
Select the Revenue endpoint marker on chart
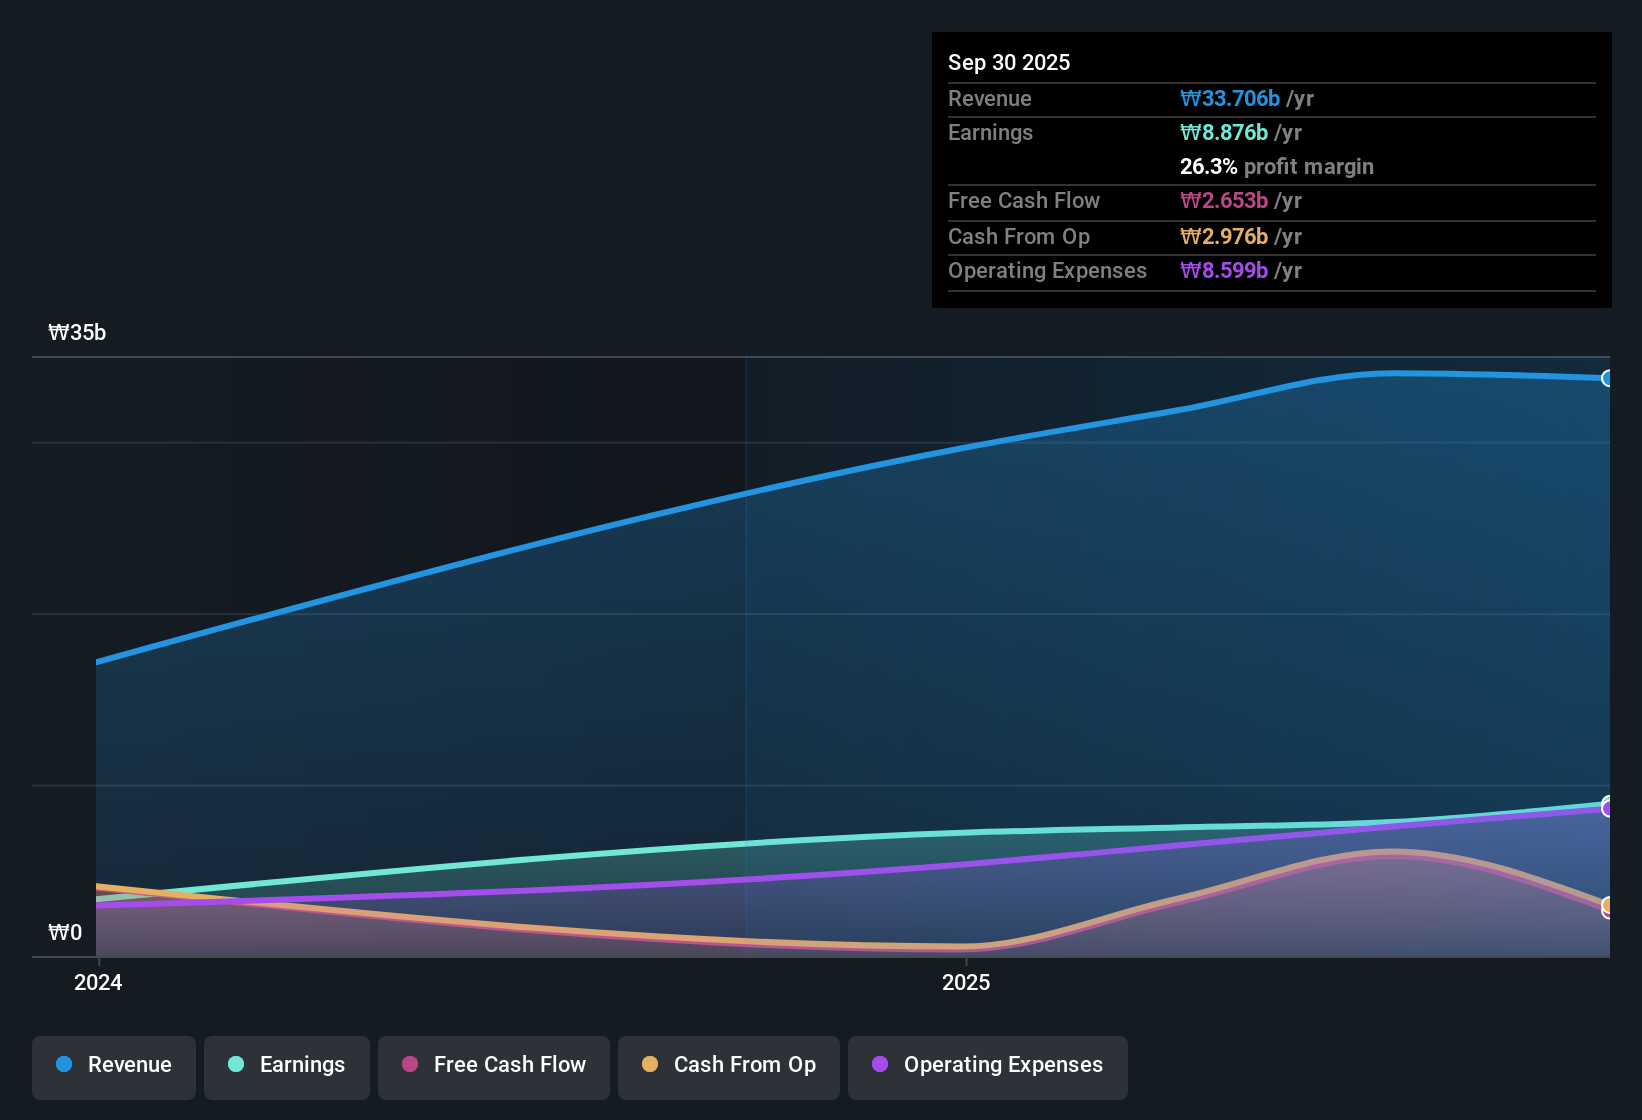click(x=1607, y=378)
